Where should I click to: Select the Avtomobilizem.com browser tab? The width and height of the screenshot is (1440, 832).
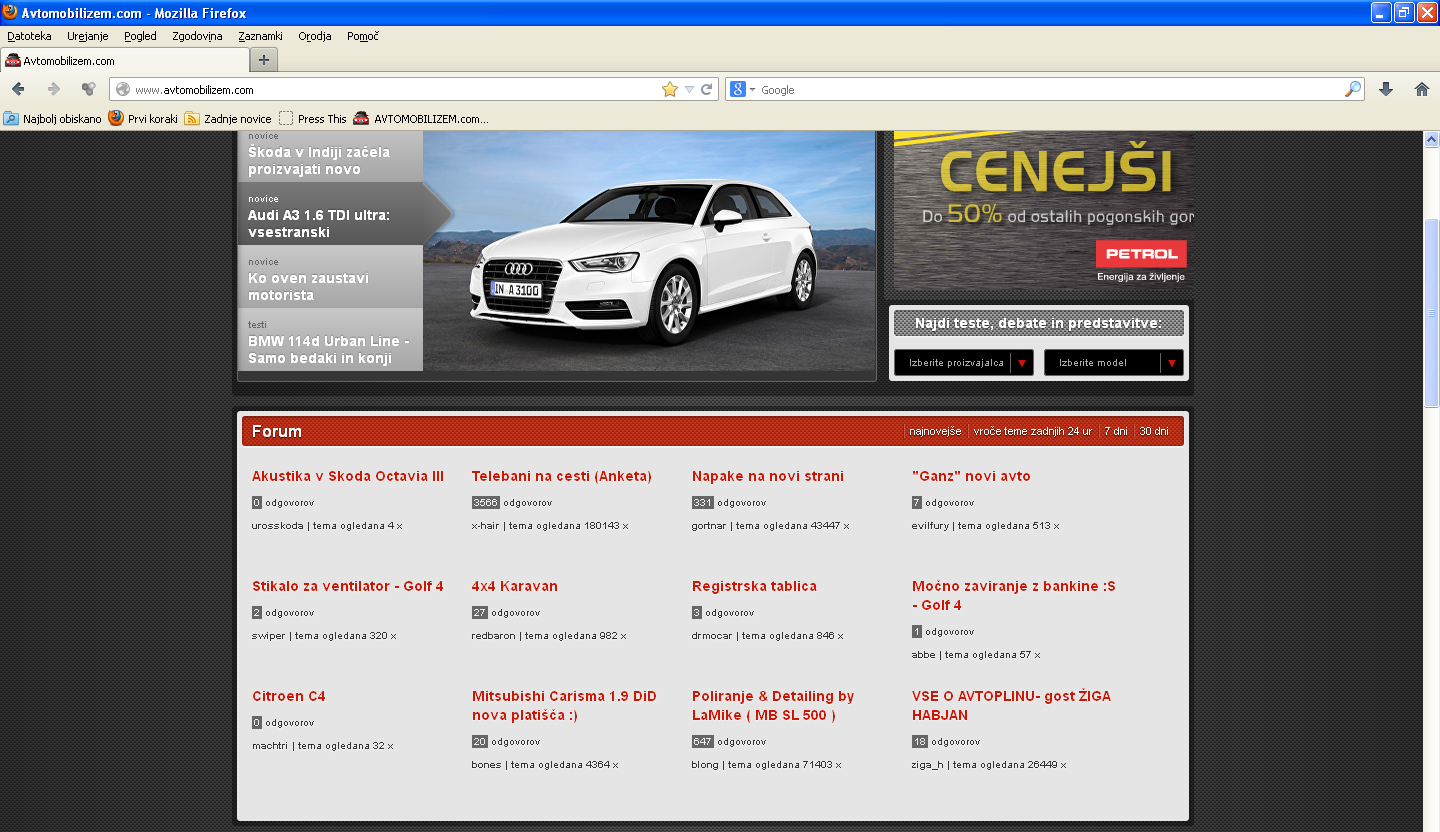point(124,61)
